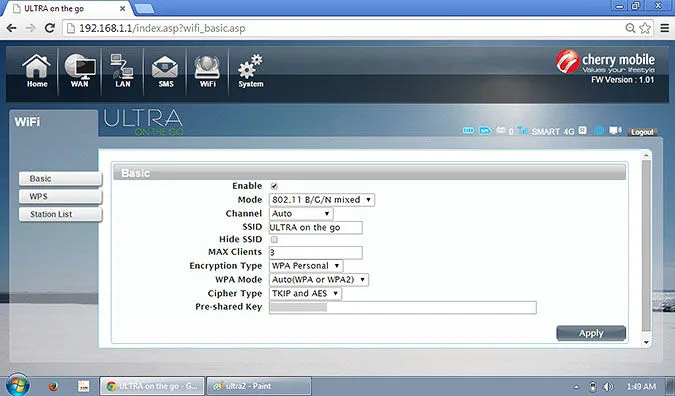The height and width of the screenshot is (396, 675).
Task: Click the battery status icon
Action: (468, 130)
